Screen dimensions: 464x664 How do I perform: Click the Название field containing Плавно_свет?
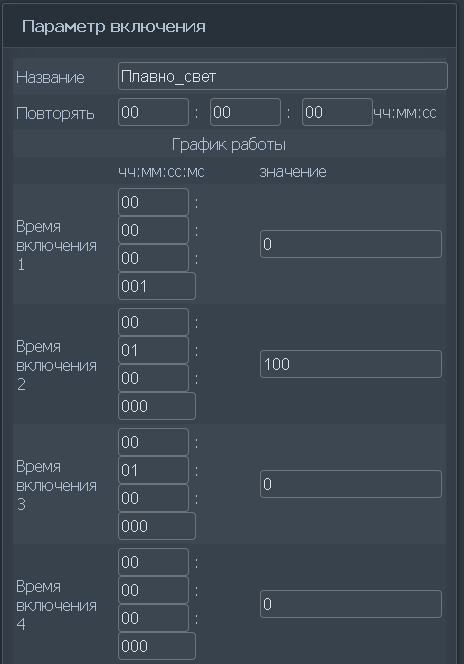tap(283, 76)
